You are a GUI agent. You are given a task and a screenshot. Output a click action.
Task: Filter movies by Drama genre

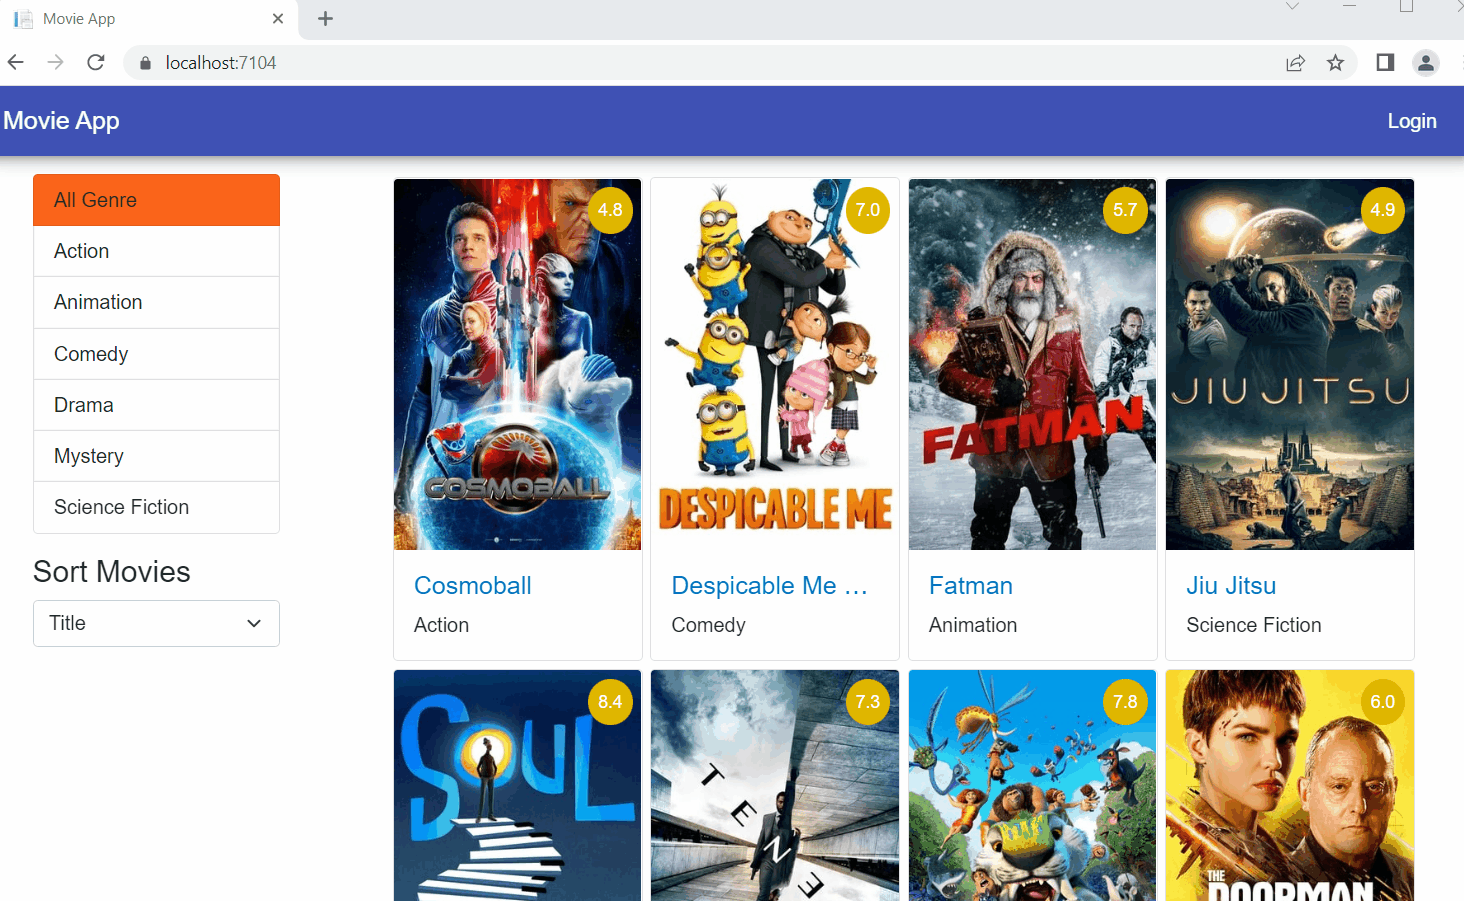point(156,405)
